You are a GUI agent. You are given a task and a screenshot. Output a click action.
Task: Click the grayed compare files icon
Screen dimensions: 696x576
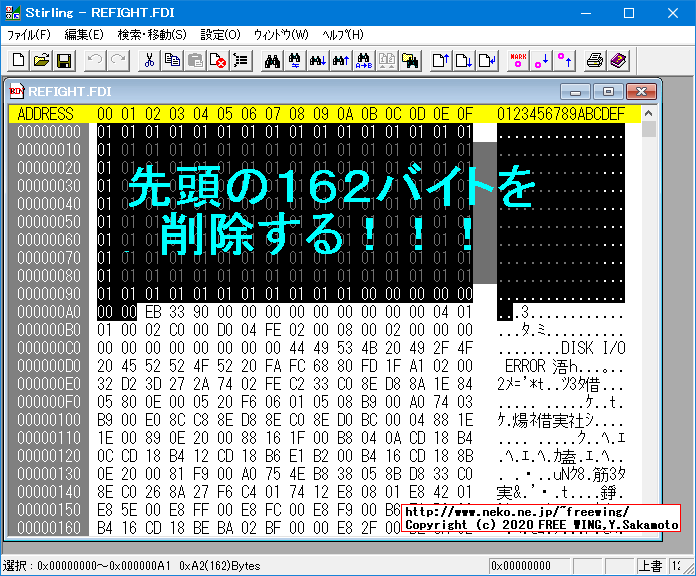point(387,60)
